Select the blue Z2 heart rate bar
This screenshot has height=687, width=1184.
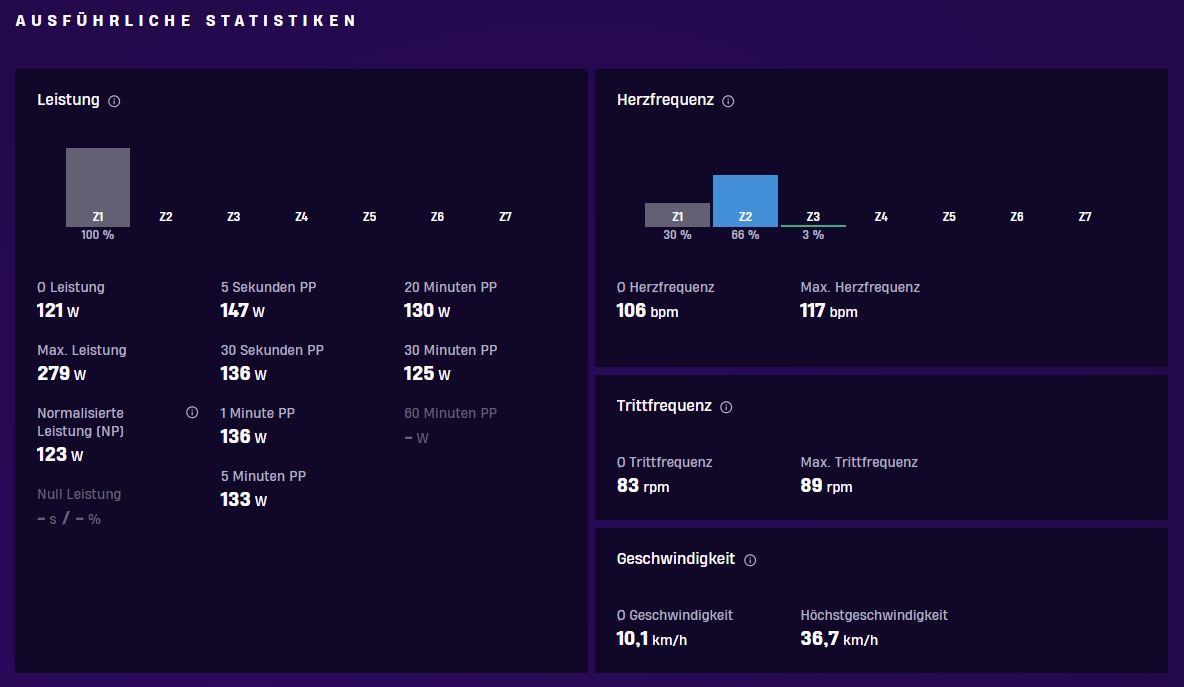pos(745,201)
